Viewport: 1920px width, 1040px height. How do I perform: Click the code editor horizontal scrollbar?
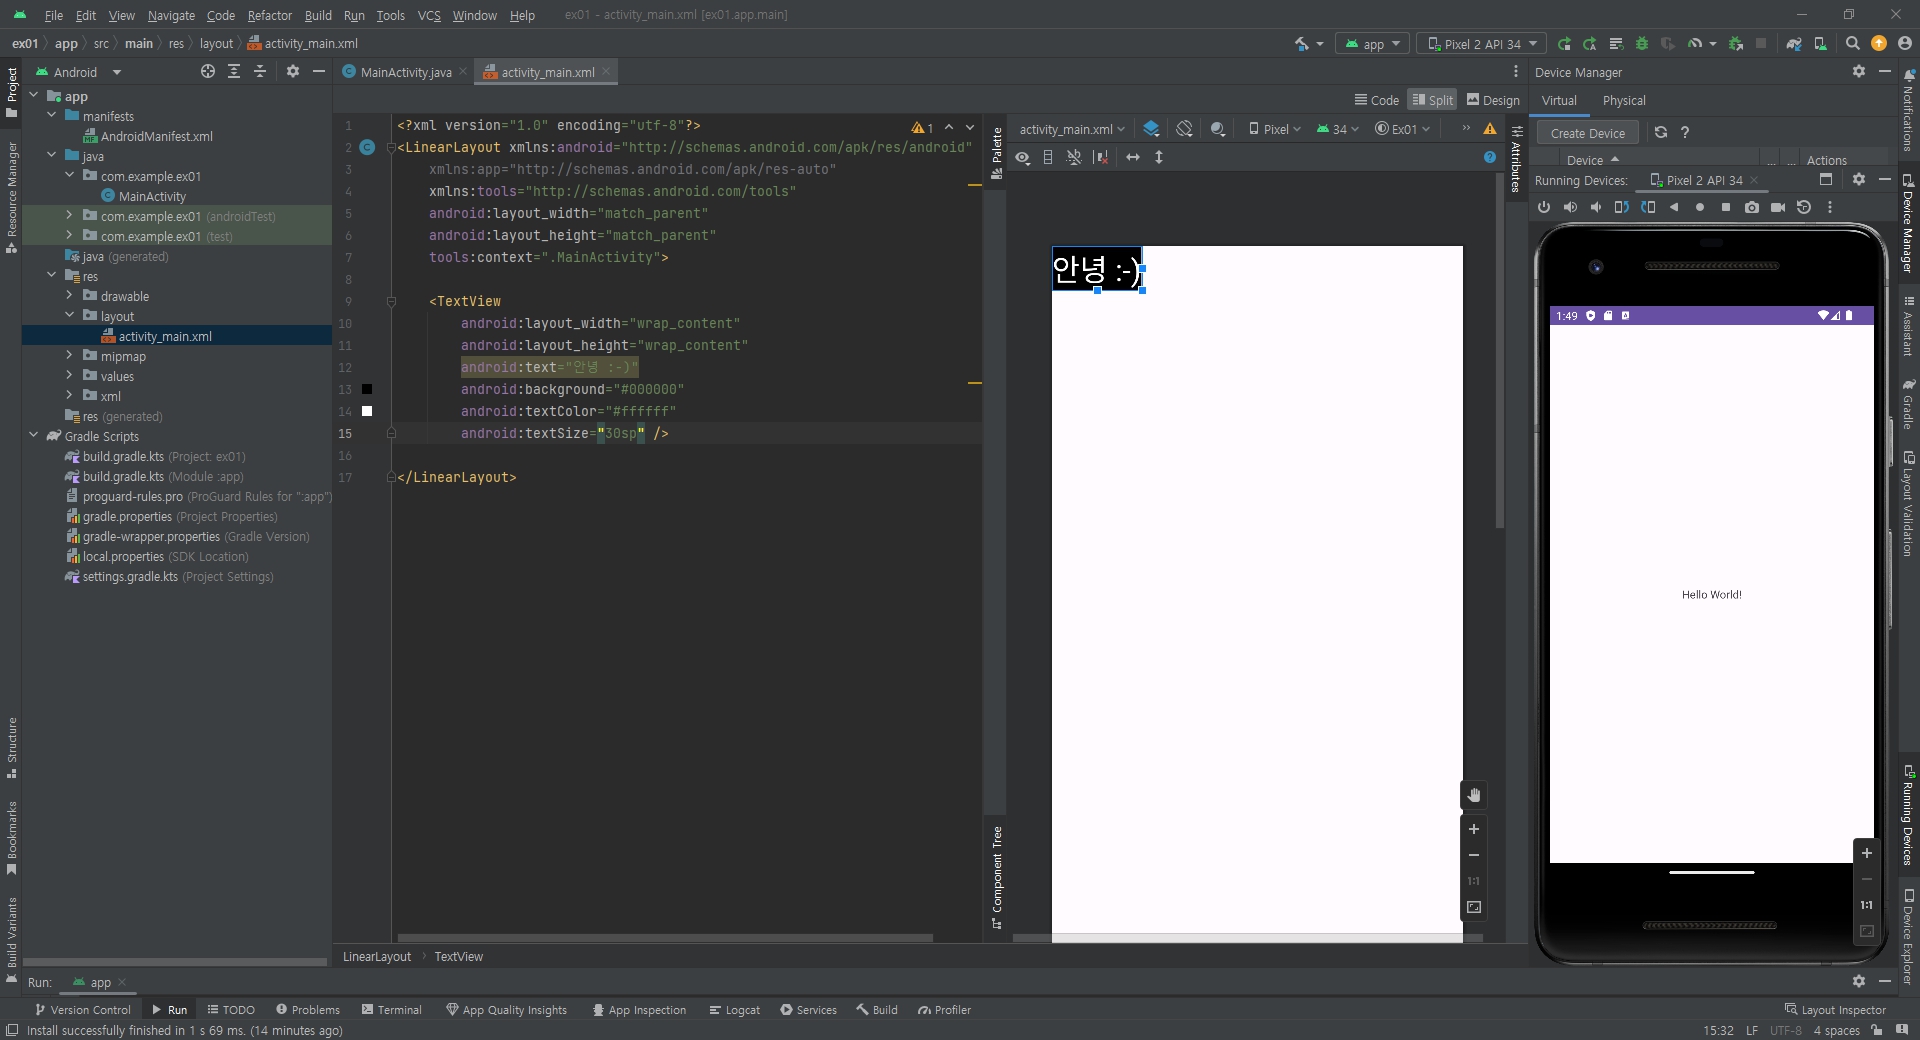(x=665, y=938)
